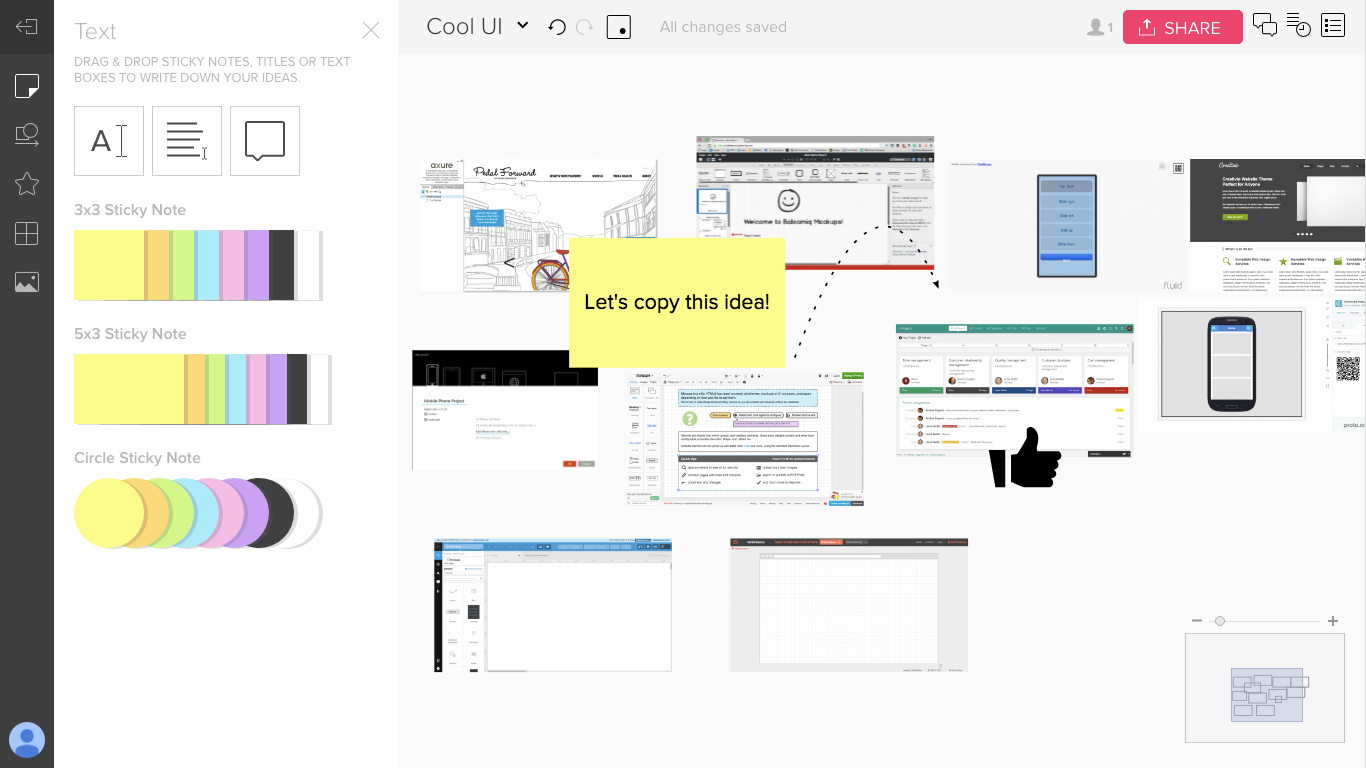Screen dimensions: 1366x768
Task: Open the grid templates sidebar icon
Action: tap(27, 233)
